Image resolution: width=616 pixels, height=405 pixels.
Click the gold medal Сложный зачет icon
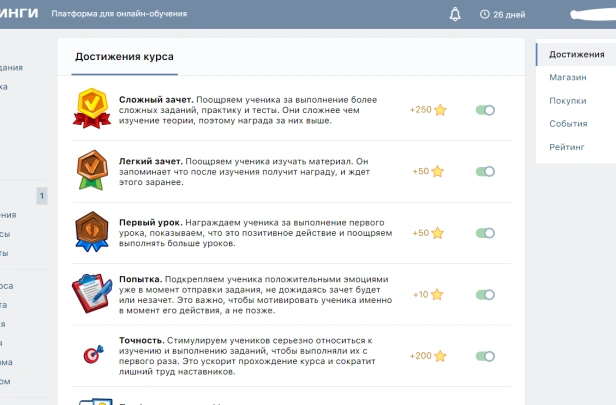(92, 108)
